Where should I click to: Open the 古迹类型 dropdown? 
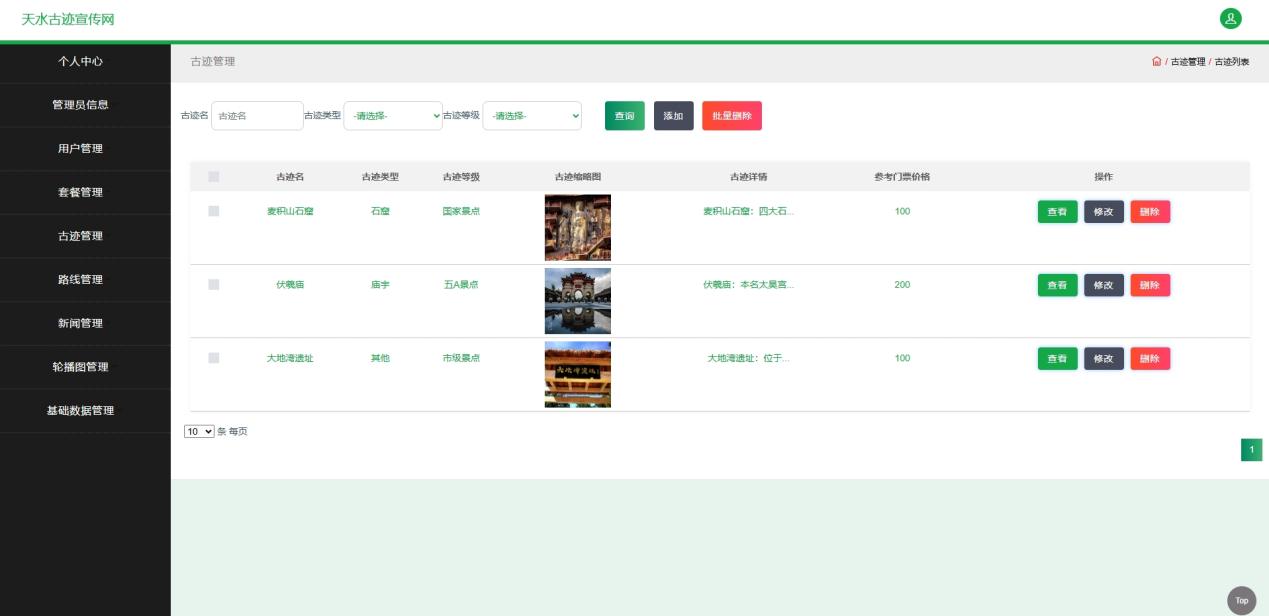pos(392,115)
